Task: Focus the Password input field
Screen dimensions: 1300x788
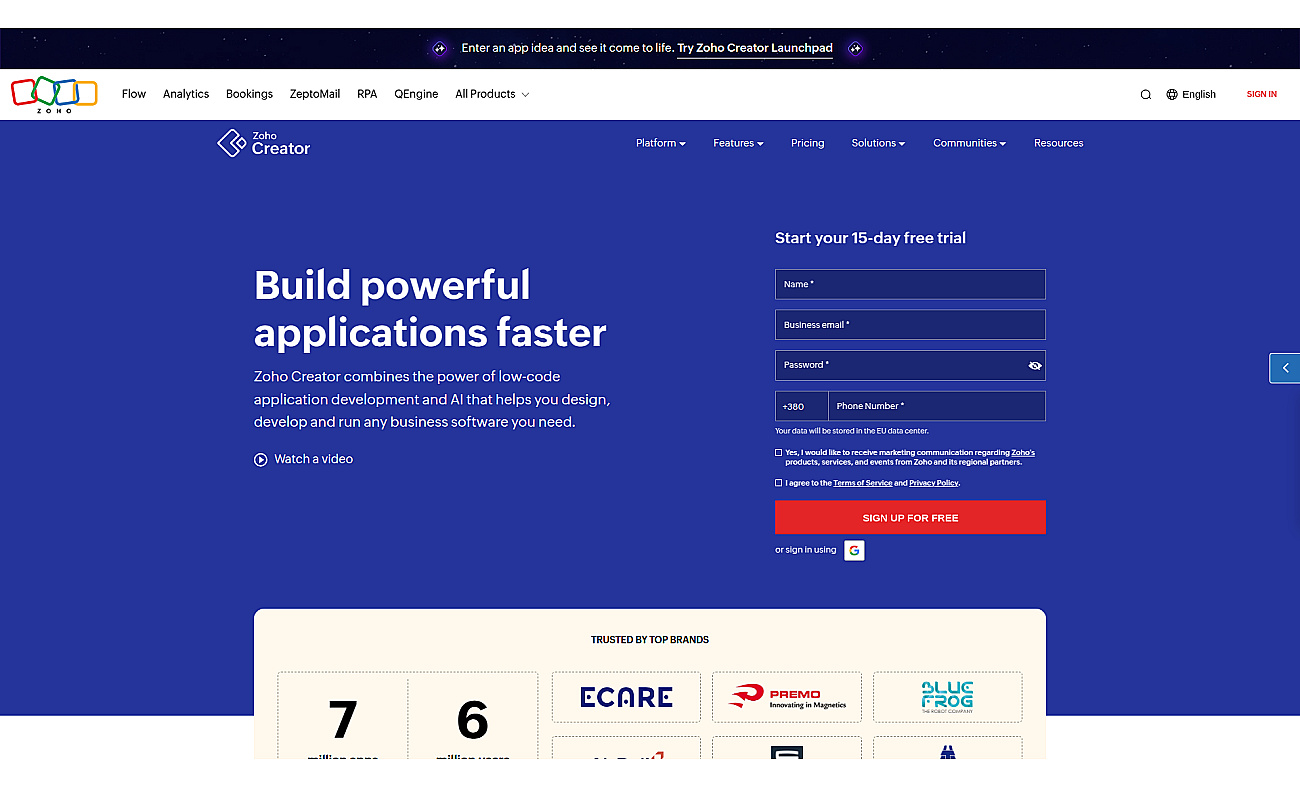Action: tap(910, 365)
